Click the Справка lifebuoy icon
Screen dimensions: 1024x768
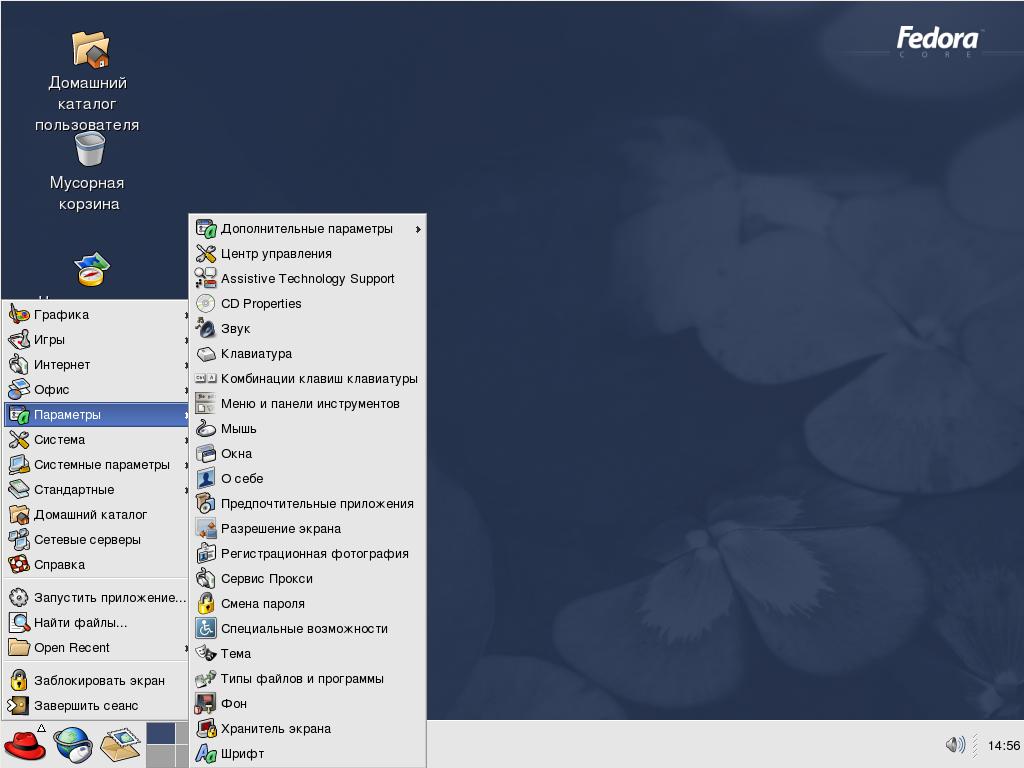(19, 564)
